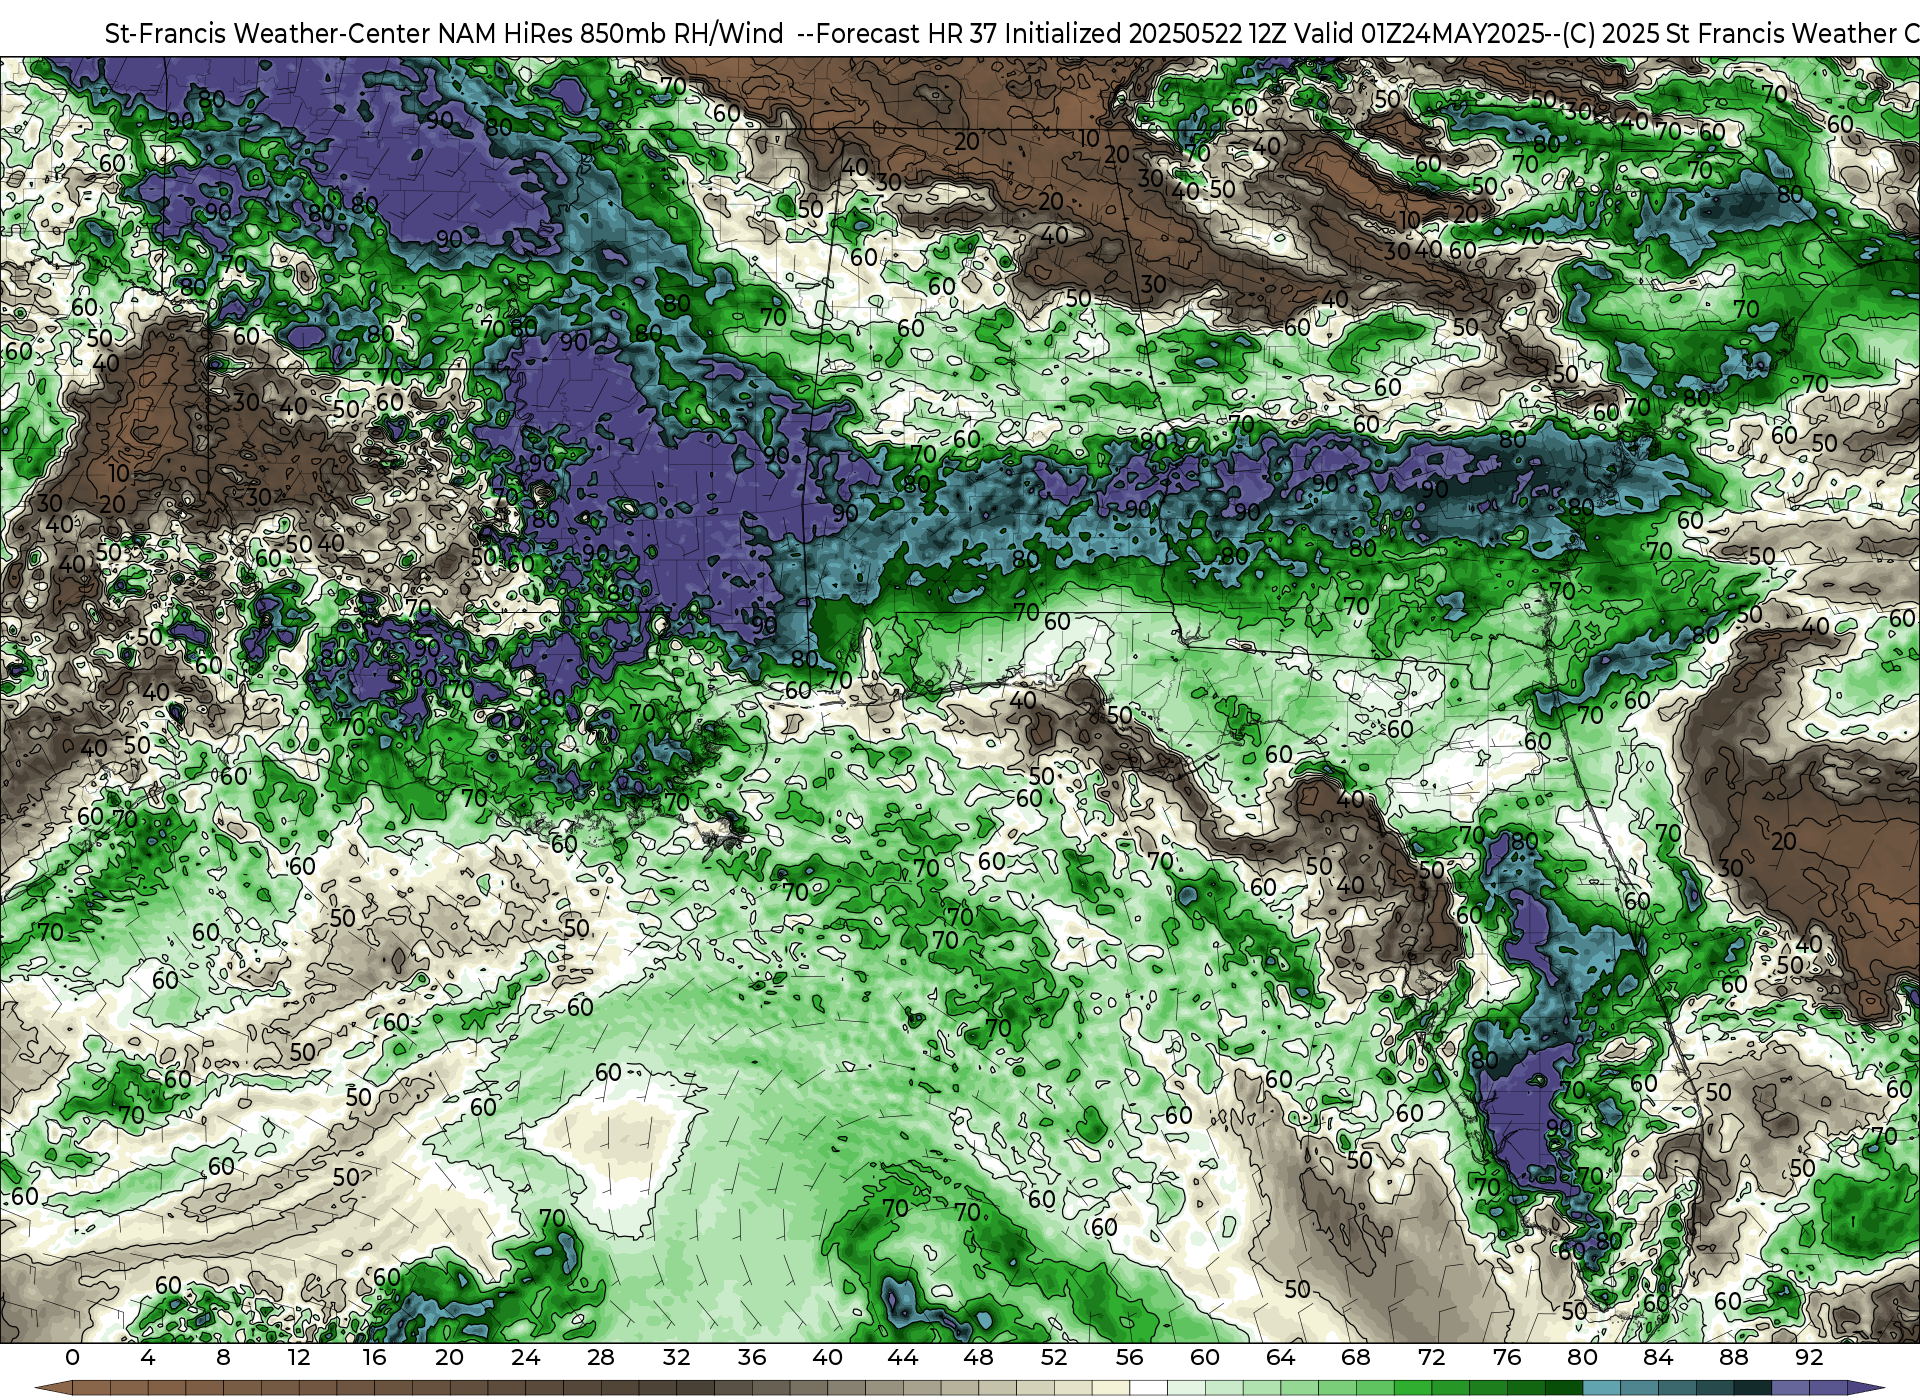The image size is (1920, 1400).
Task: Click the color scale label '24'
Action: (525, 1357)
